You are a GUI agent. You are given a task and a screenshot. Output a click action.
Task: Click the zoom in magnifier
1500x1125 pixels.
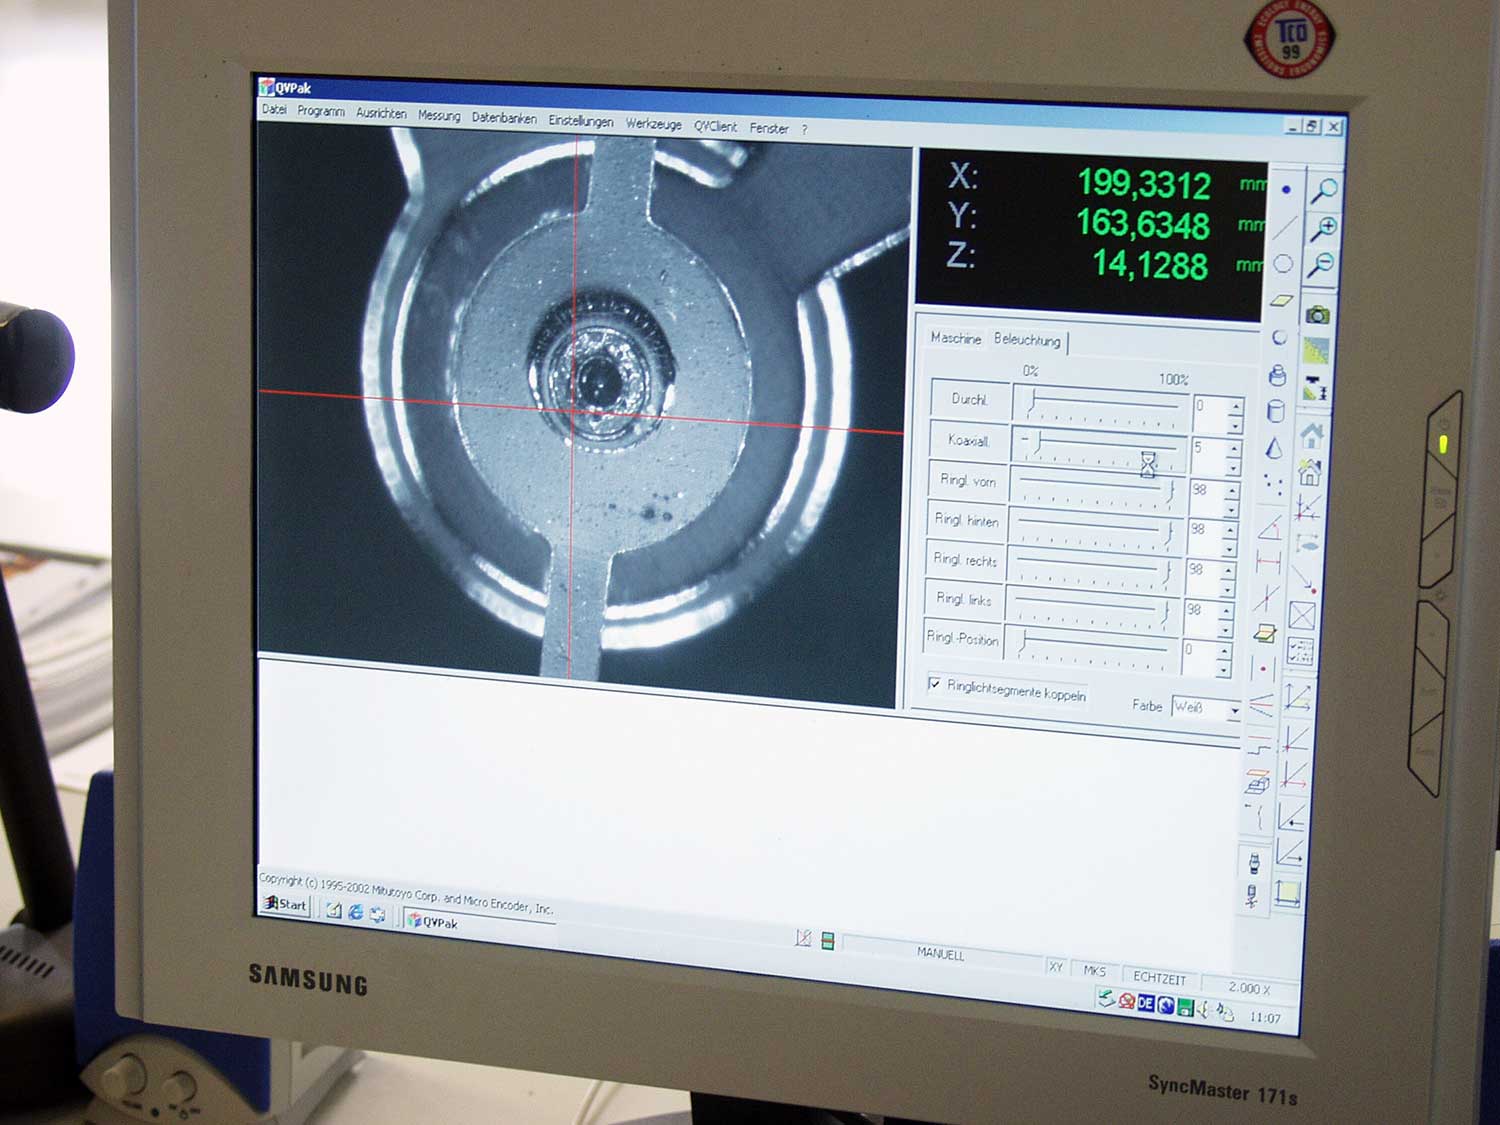(x=1325, y=228)
